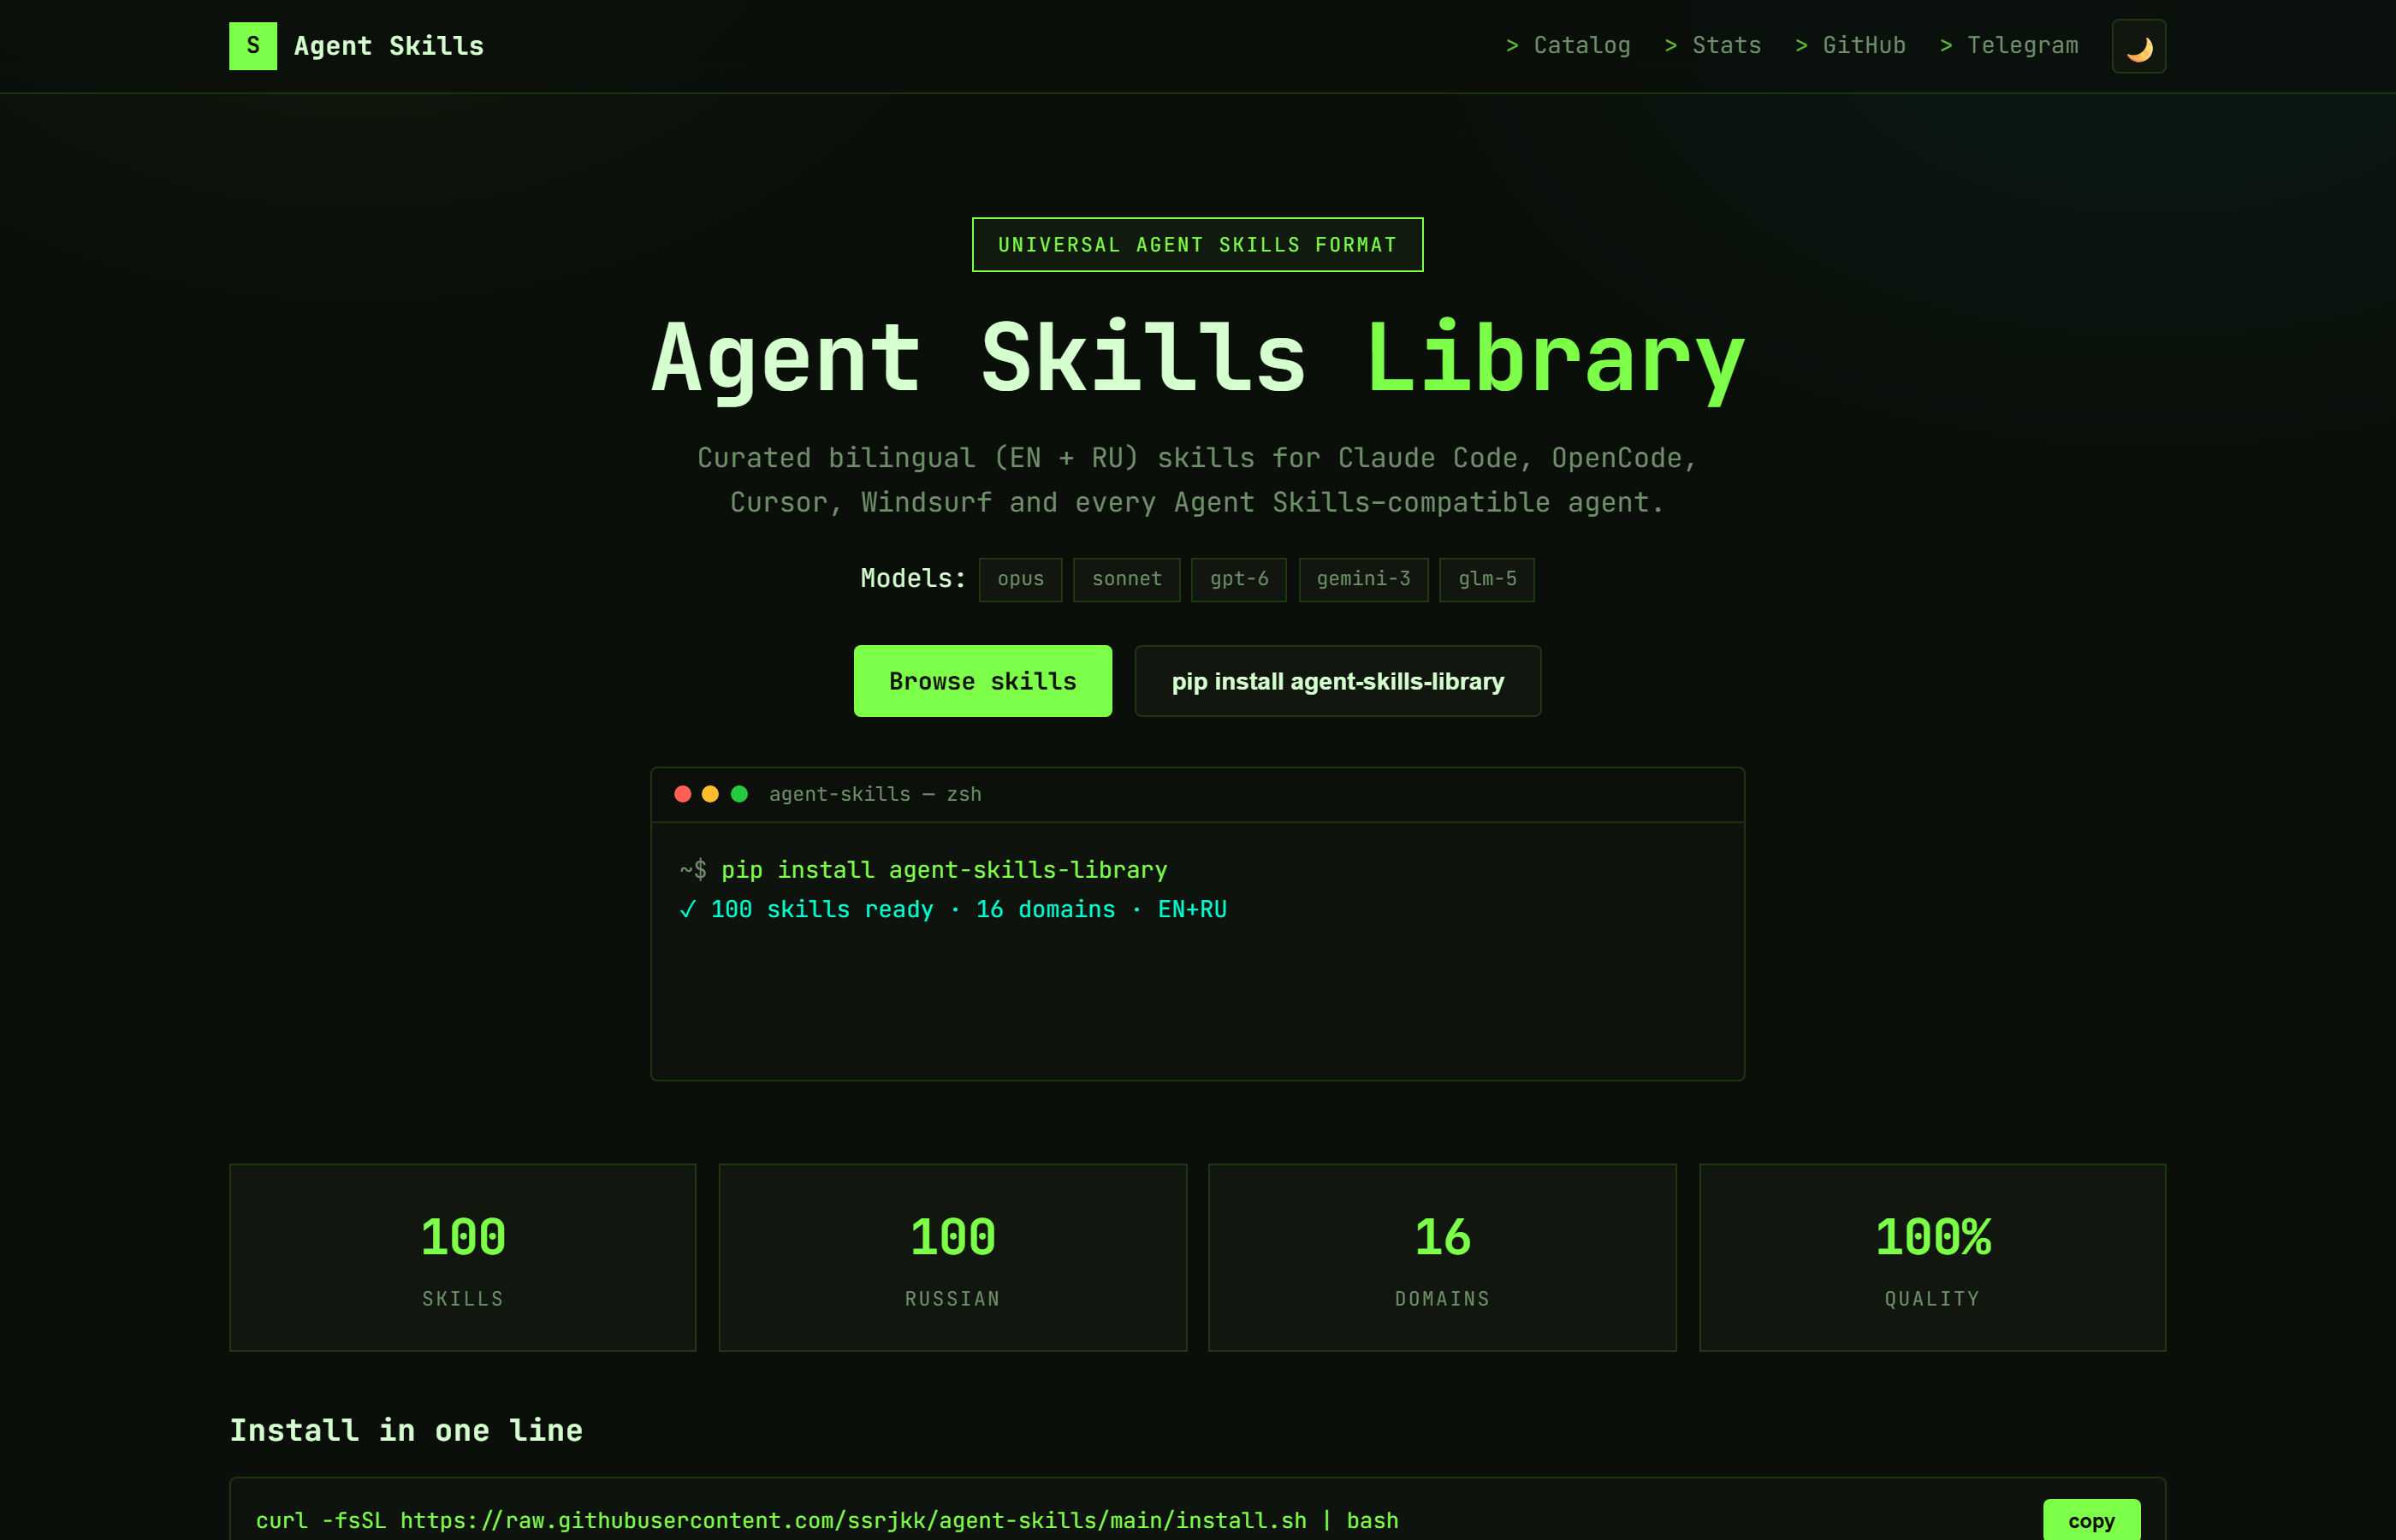Select the sonnet model tag

coord(1126,579)
